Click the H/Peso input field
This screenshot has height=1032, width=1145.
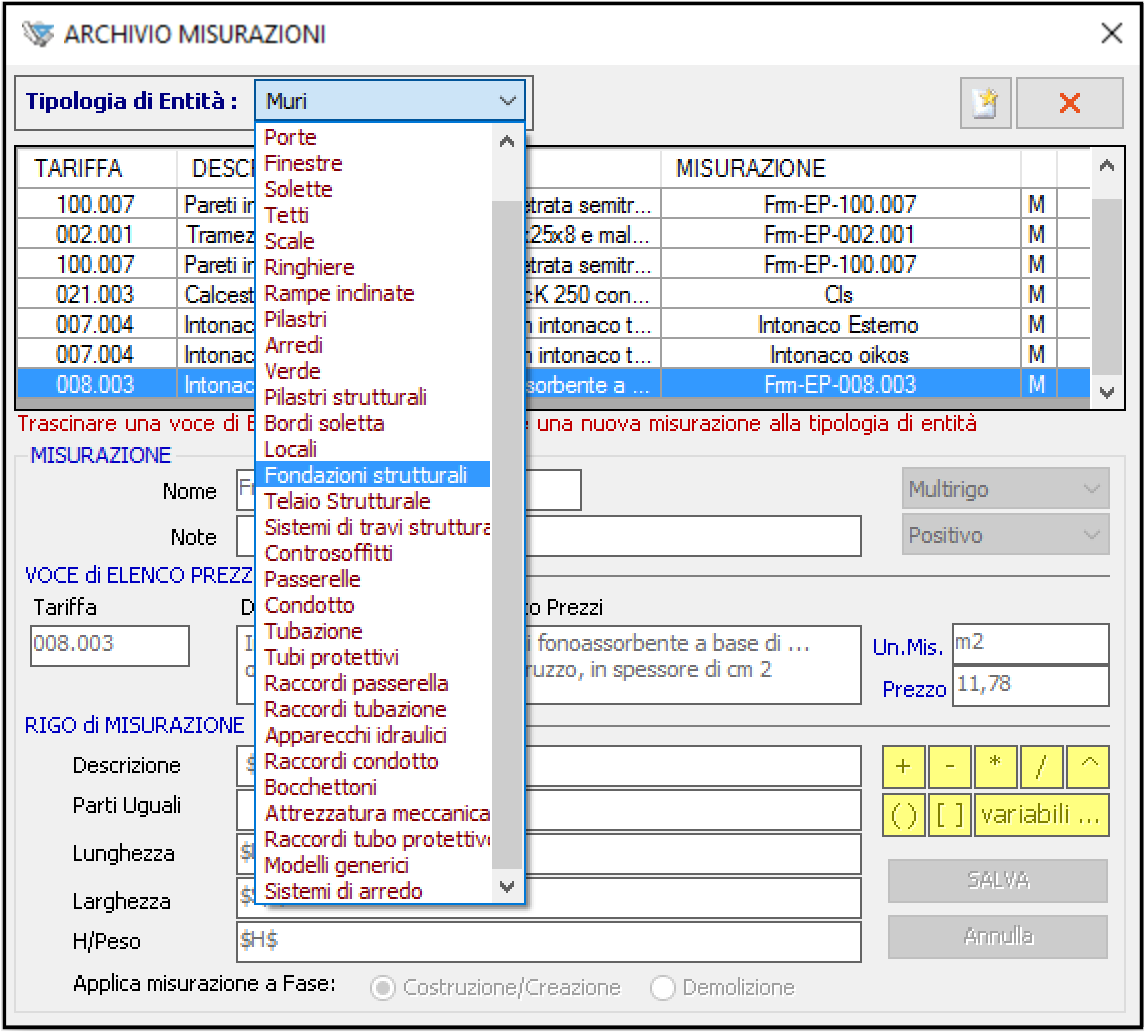point(548,941)
